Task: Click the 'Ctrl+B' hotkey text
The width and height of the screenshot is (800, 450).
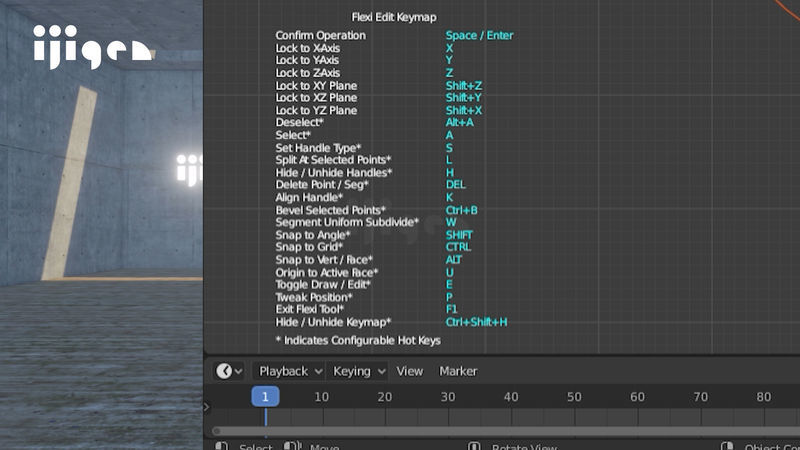Action: [461, 210]
